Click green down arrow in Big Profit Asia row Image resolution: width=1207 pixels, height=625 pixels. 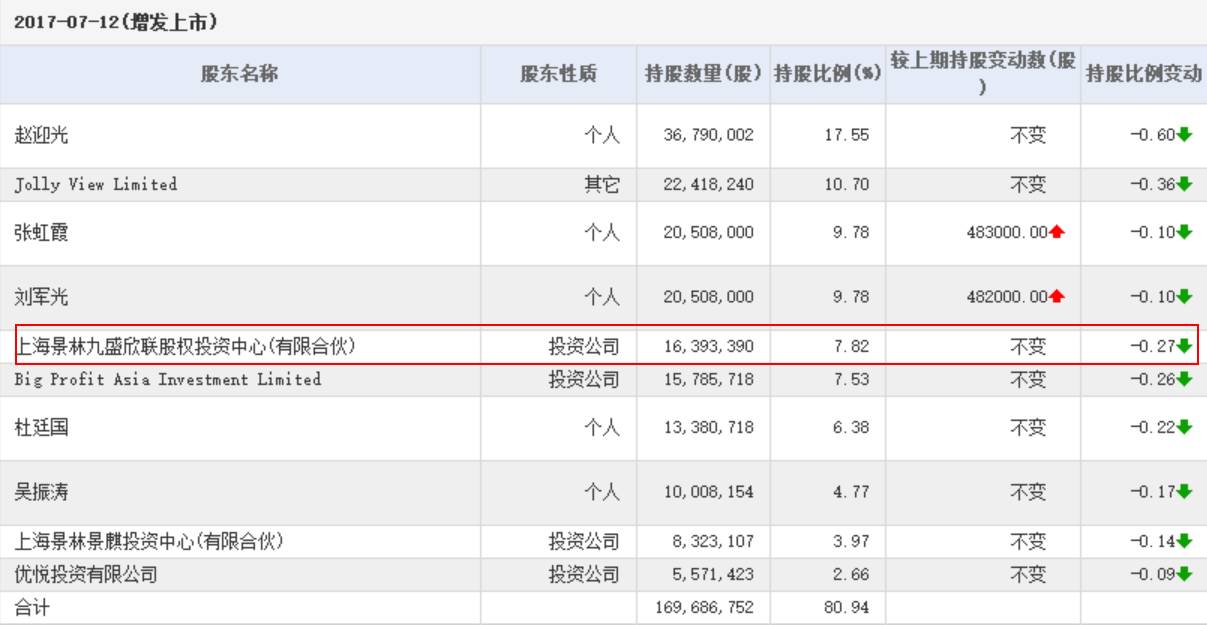click(1185, 380)
